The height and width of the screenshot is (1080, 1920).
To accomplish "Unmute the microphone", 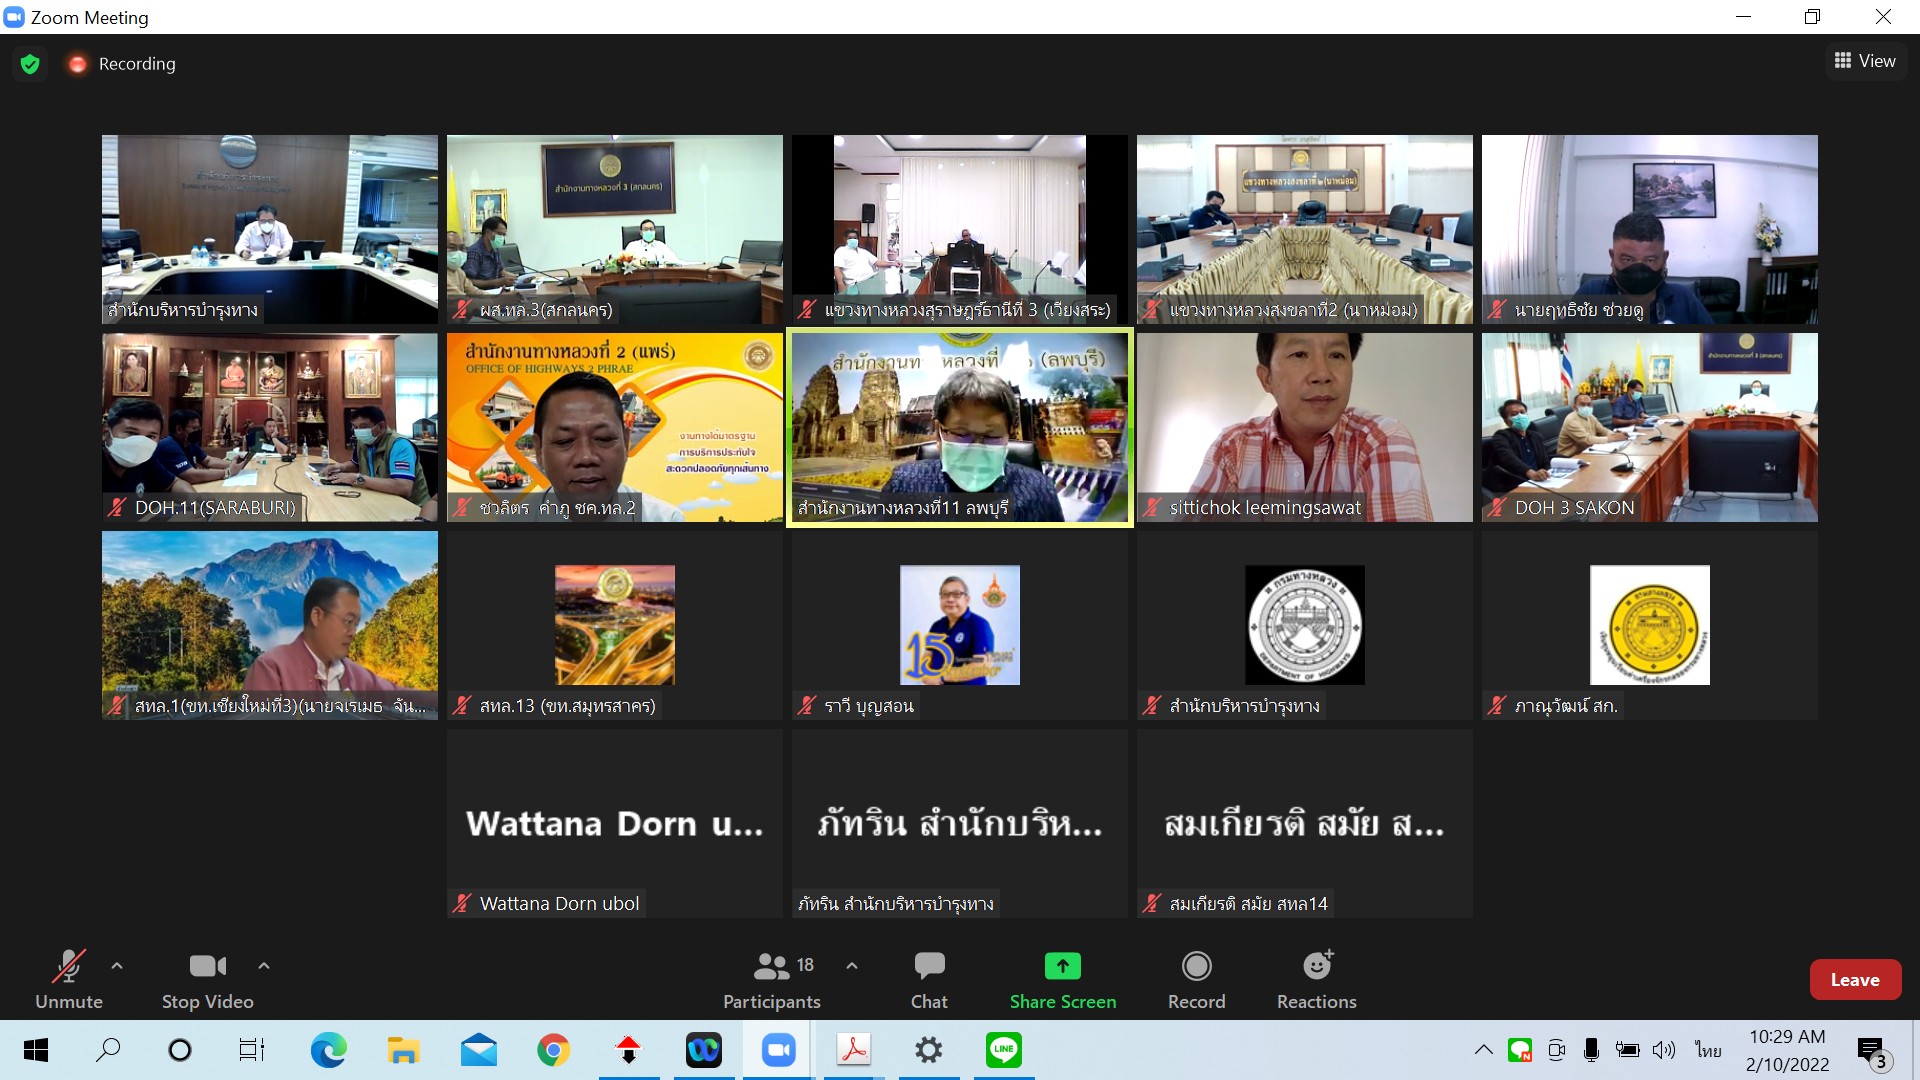I will click(68, 978).
